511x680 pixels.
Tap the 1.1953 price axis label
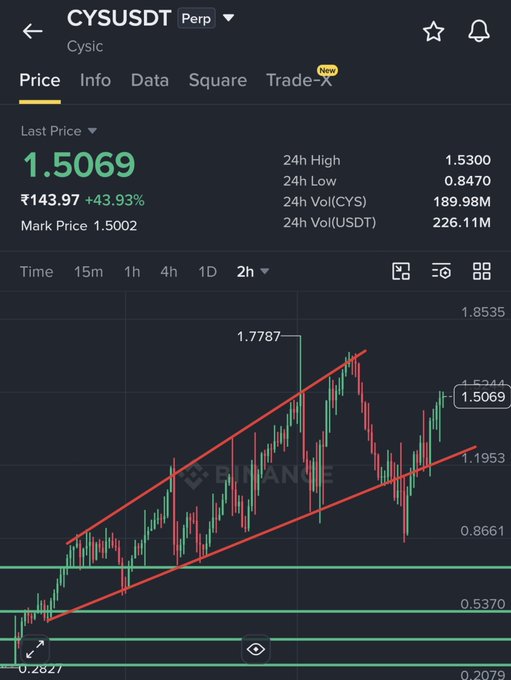click(483, 458)
